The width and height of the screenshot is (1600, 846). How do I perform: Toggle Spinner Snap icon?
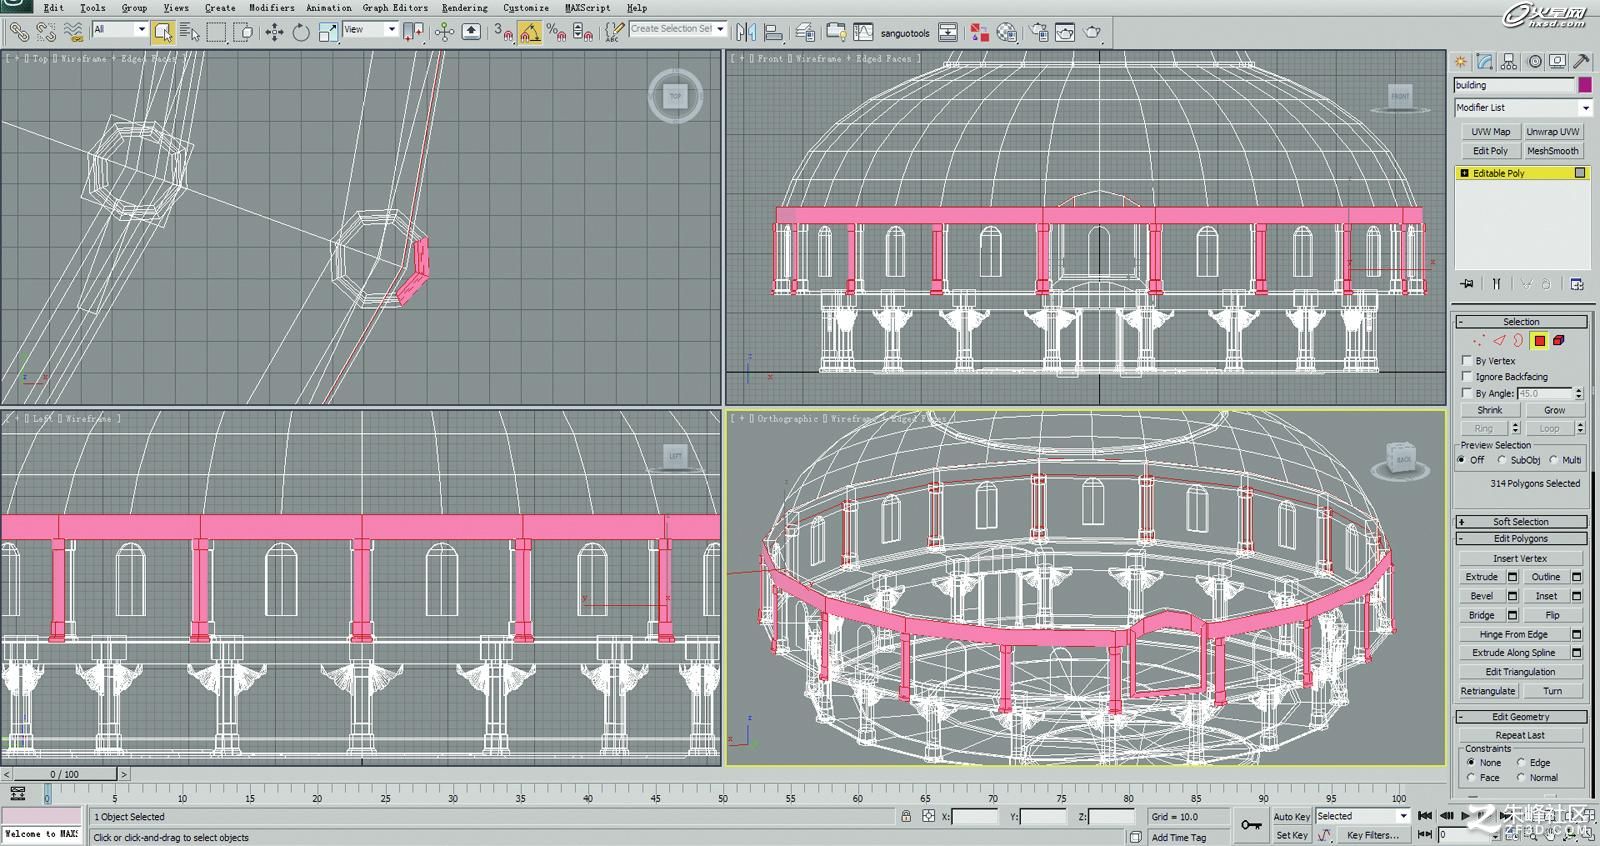coord(583,32)
